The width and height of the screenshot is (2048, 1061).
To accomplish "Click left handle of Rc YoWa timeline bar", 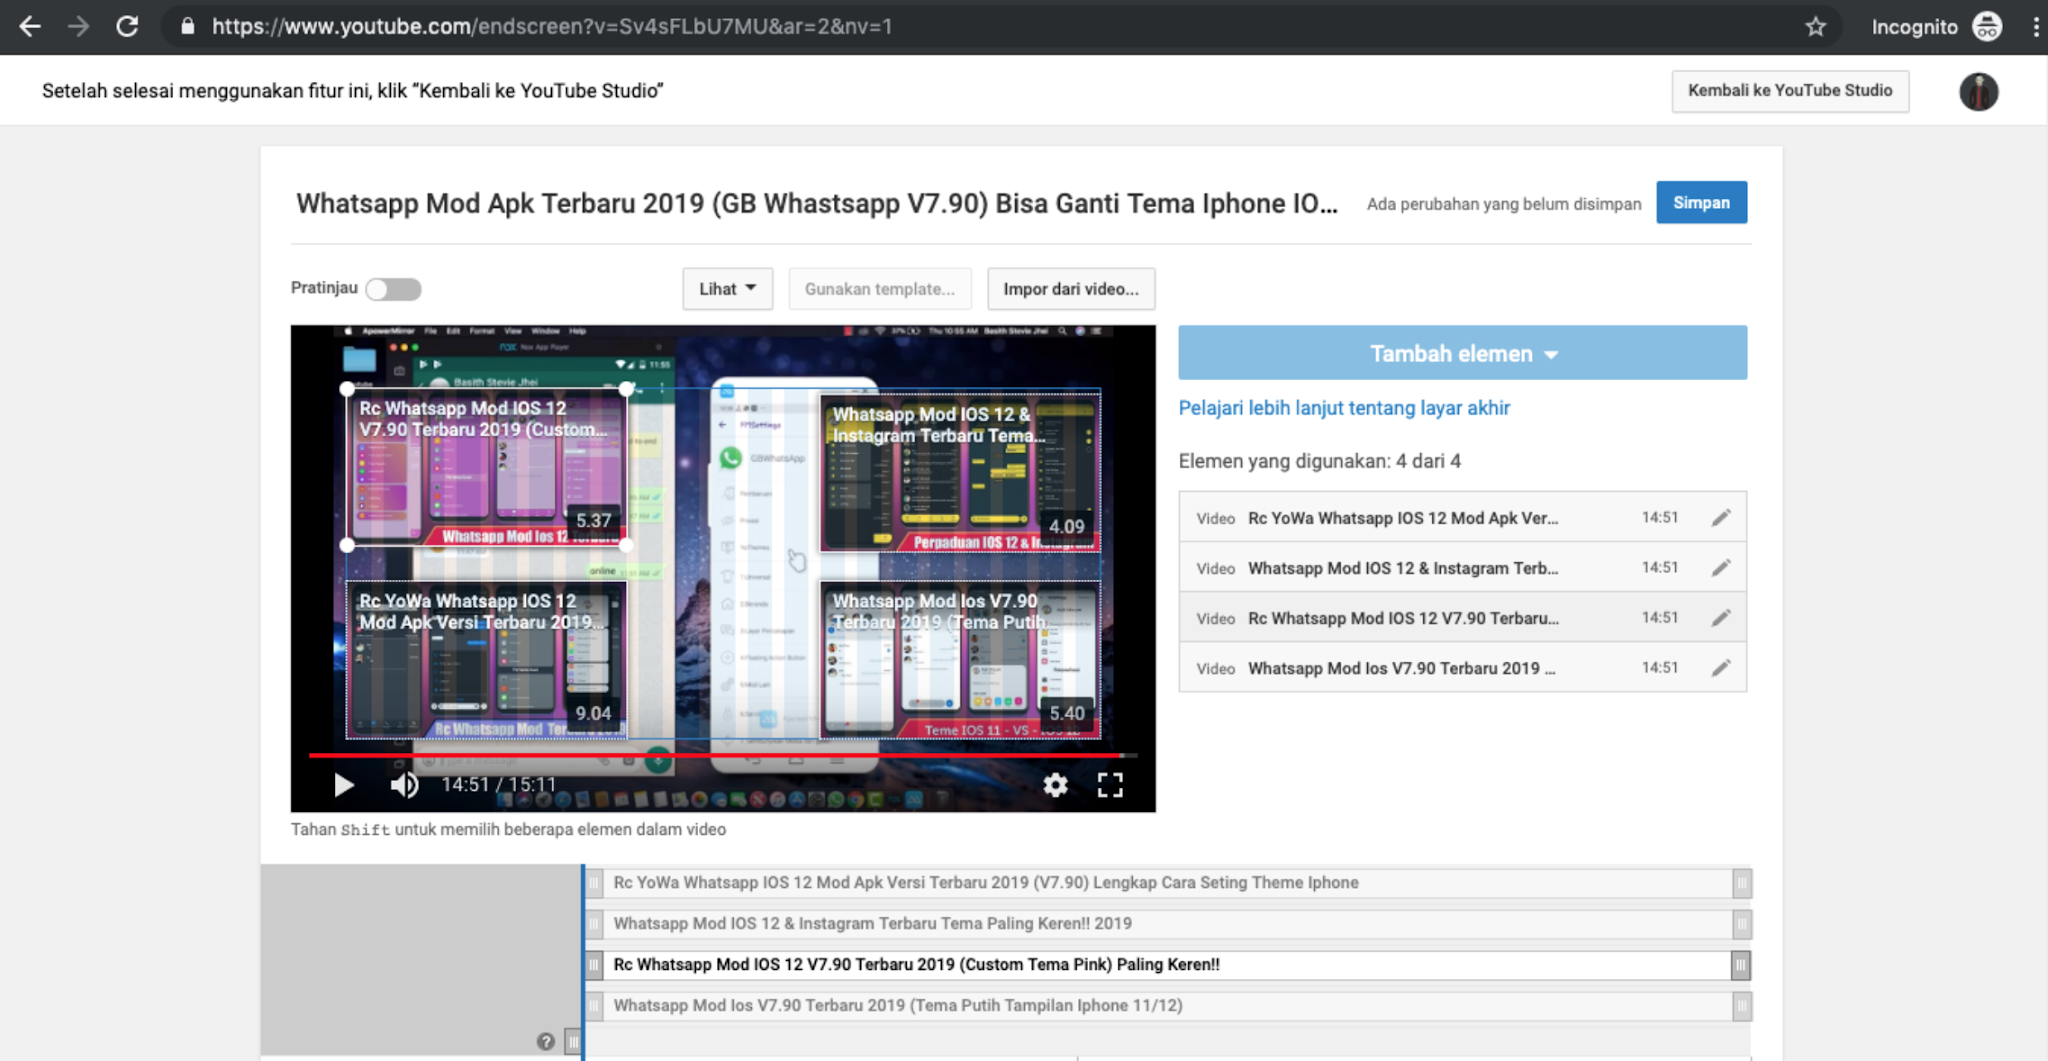I will click(594, 883).
